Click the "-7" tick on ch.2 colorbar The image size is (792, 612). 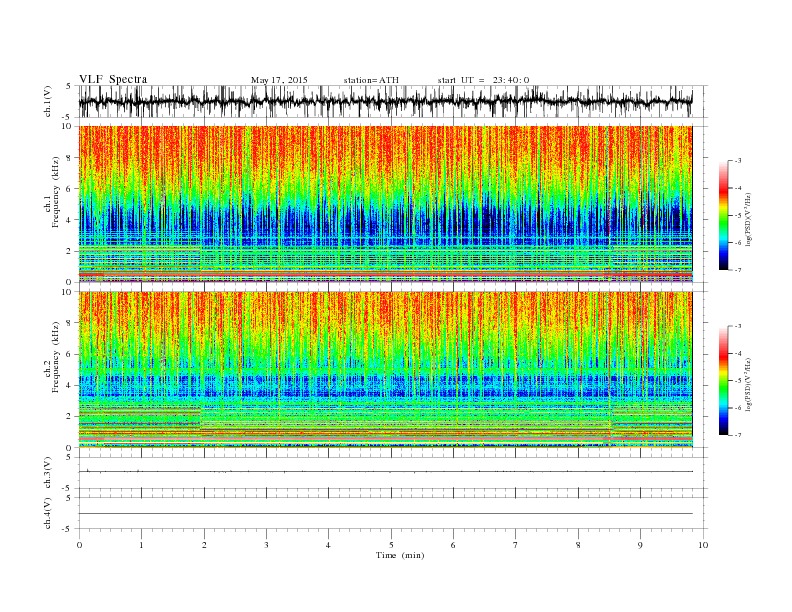click(738, 435)
